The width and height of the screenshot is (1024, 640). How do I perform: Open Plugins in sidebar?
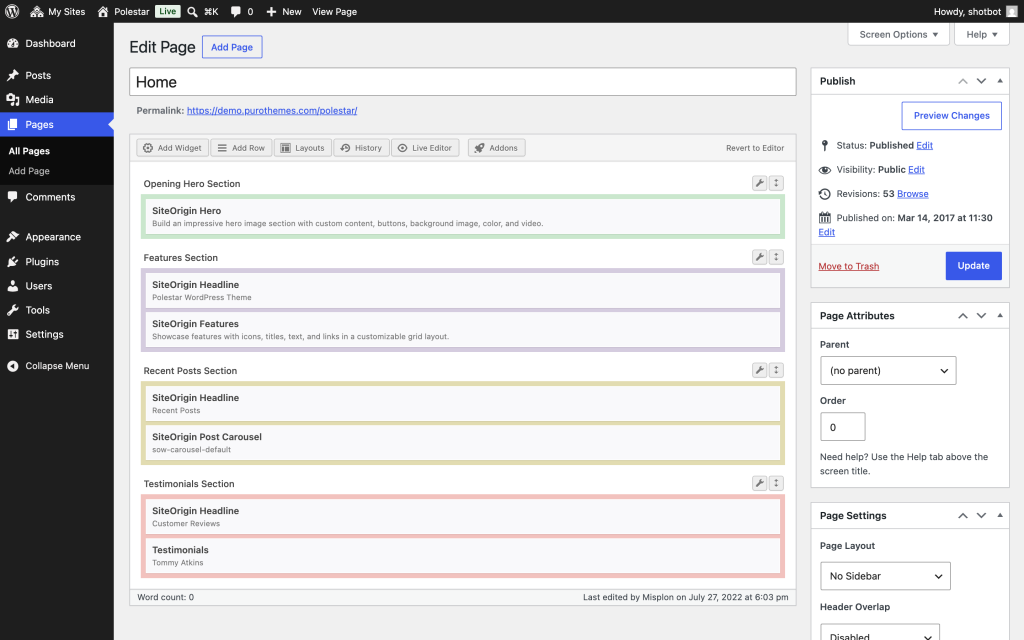point(57,261)
